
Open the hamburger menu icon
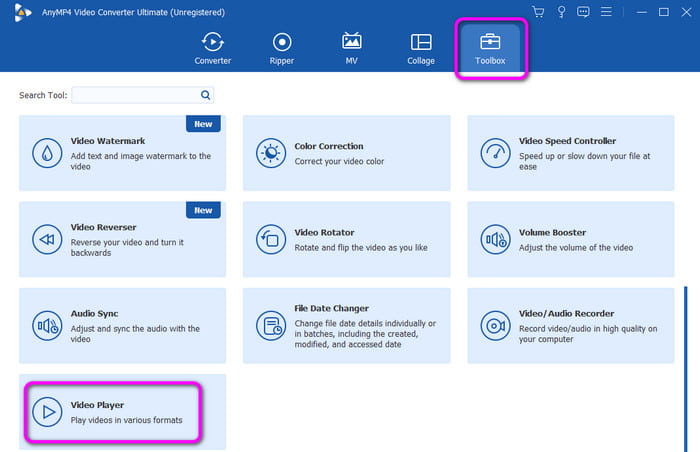606,12
